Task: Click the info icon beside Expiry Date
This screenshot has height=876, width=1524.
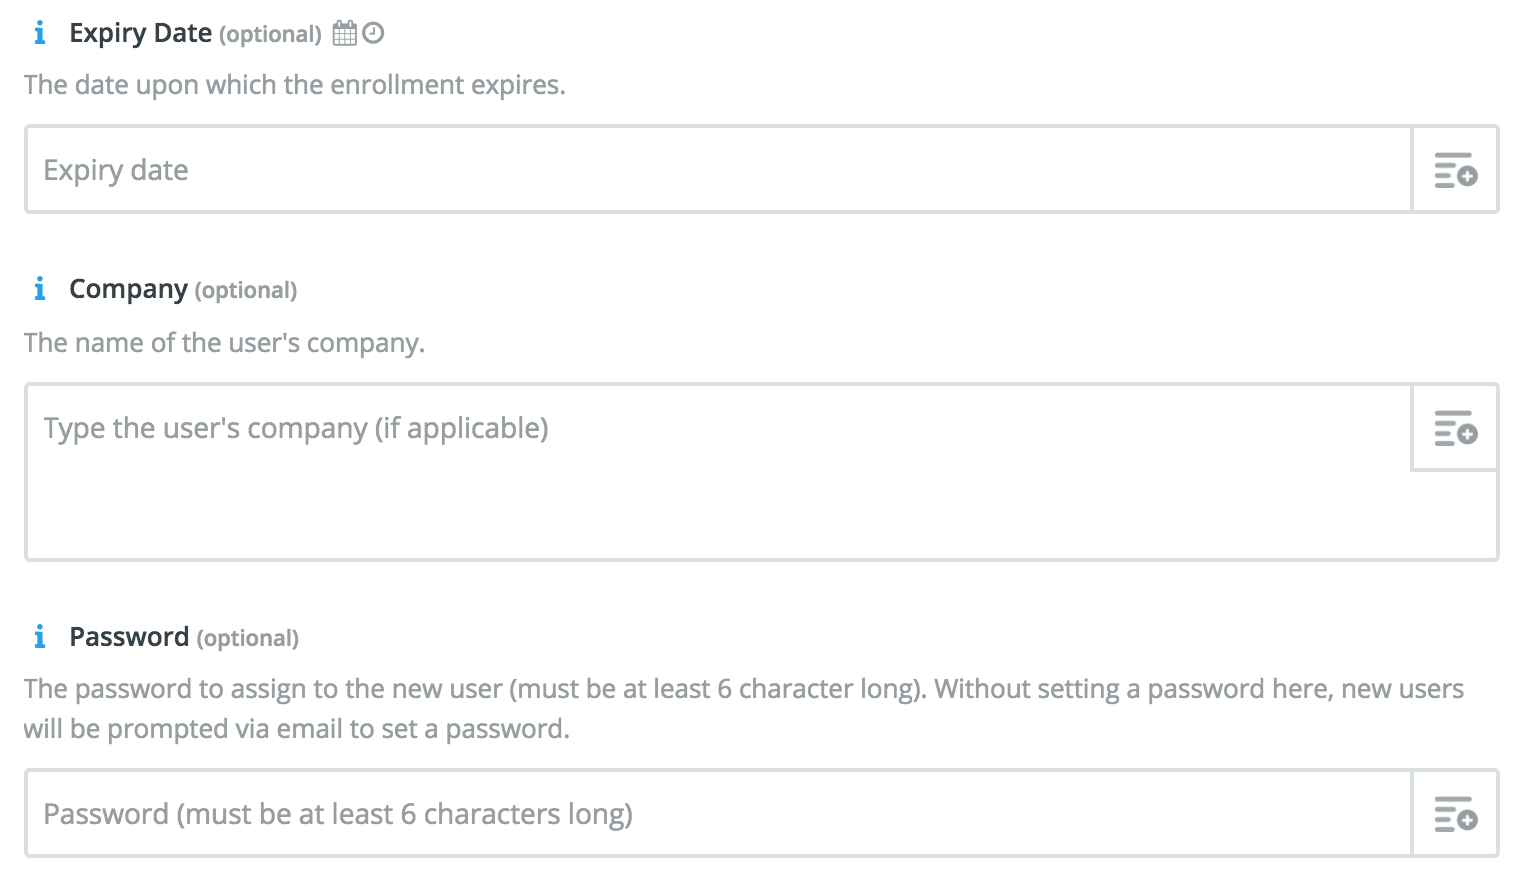Action: (39, 33)
